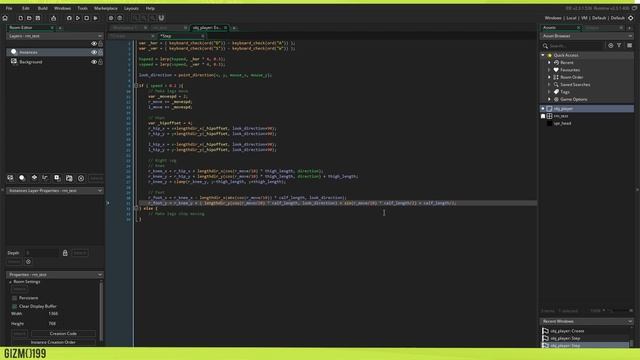This screenshot has width=640, height=360.
Task: Select the *Step event tab
Action: click(x=182, y=36)
